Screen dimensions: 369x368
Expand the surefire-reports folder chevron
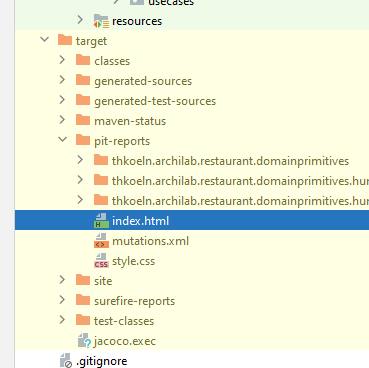pos(62,300)
